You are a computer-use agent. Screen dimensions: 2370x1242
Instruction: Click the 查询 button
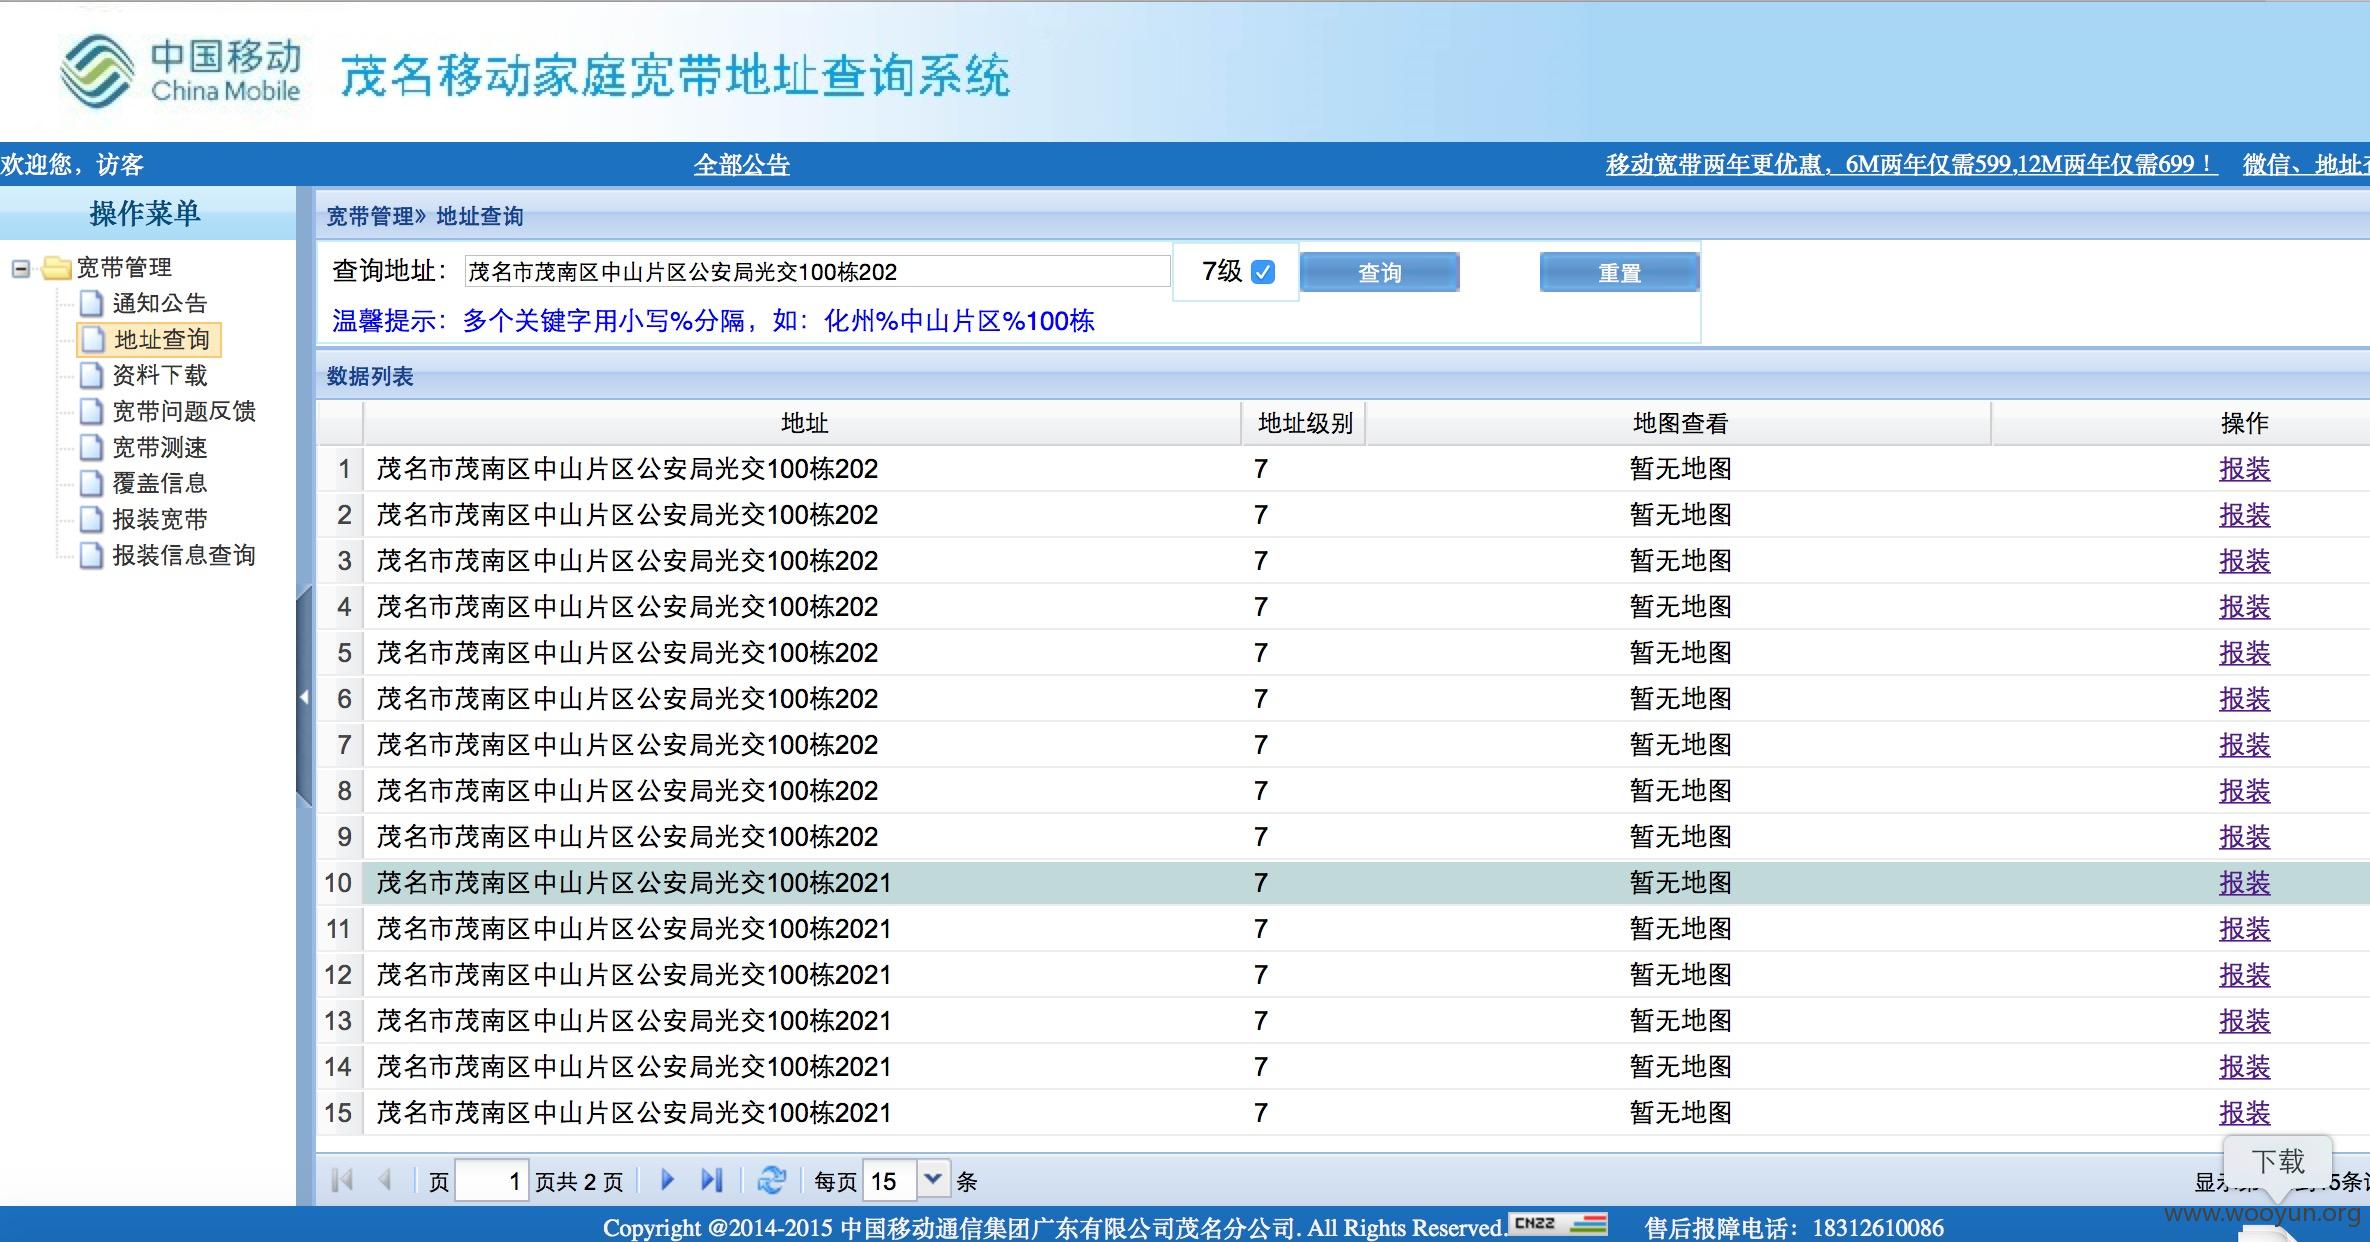click(x=1379, y=272)
